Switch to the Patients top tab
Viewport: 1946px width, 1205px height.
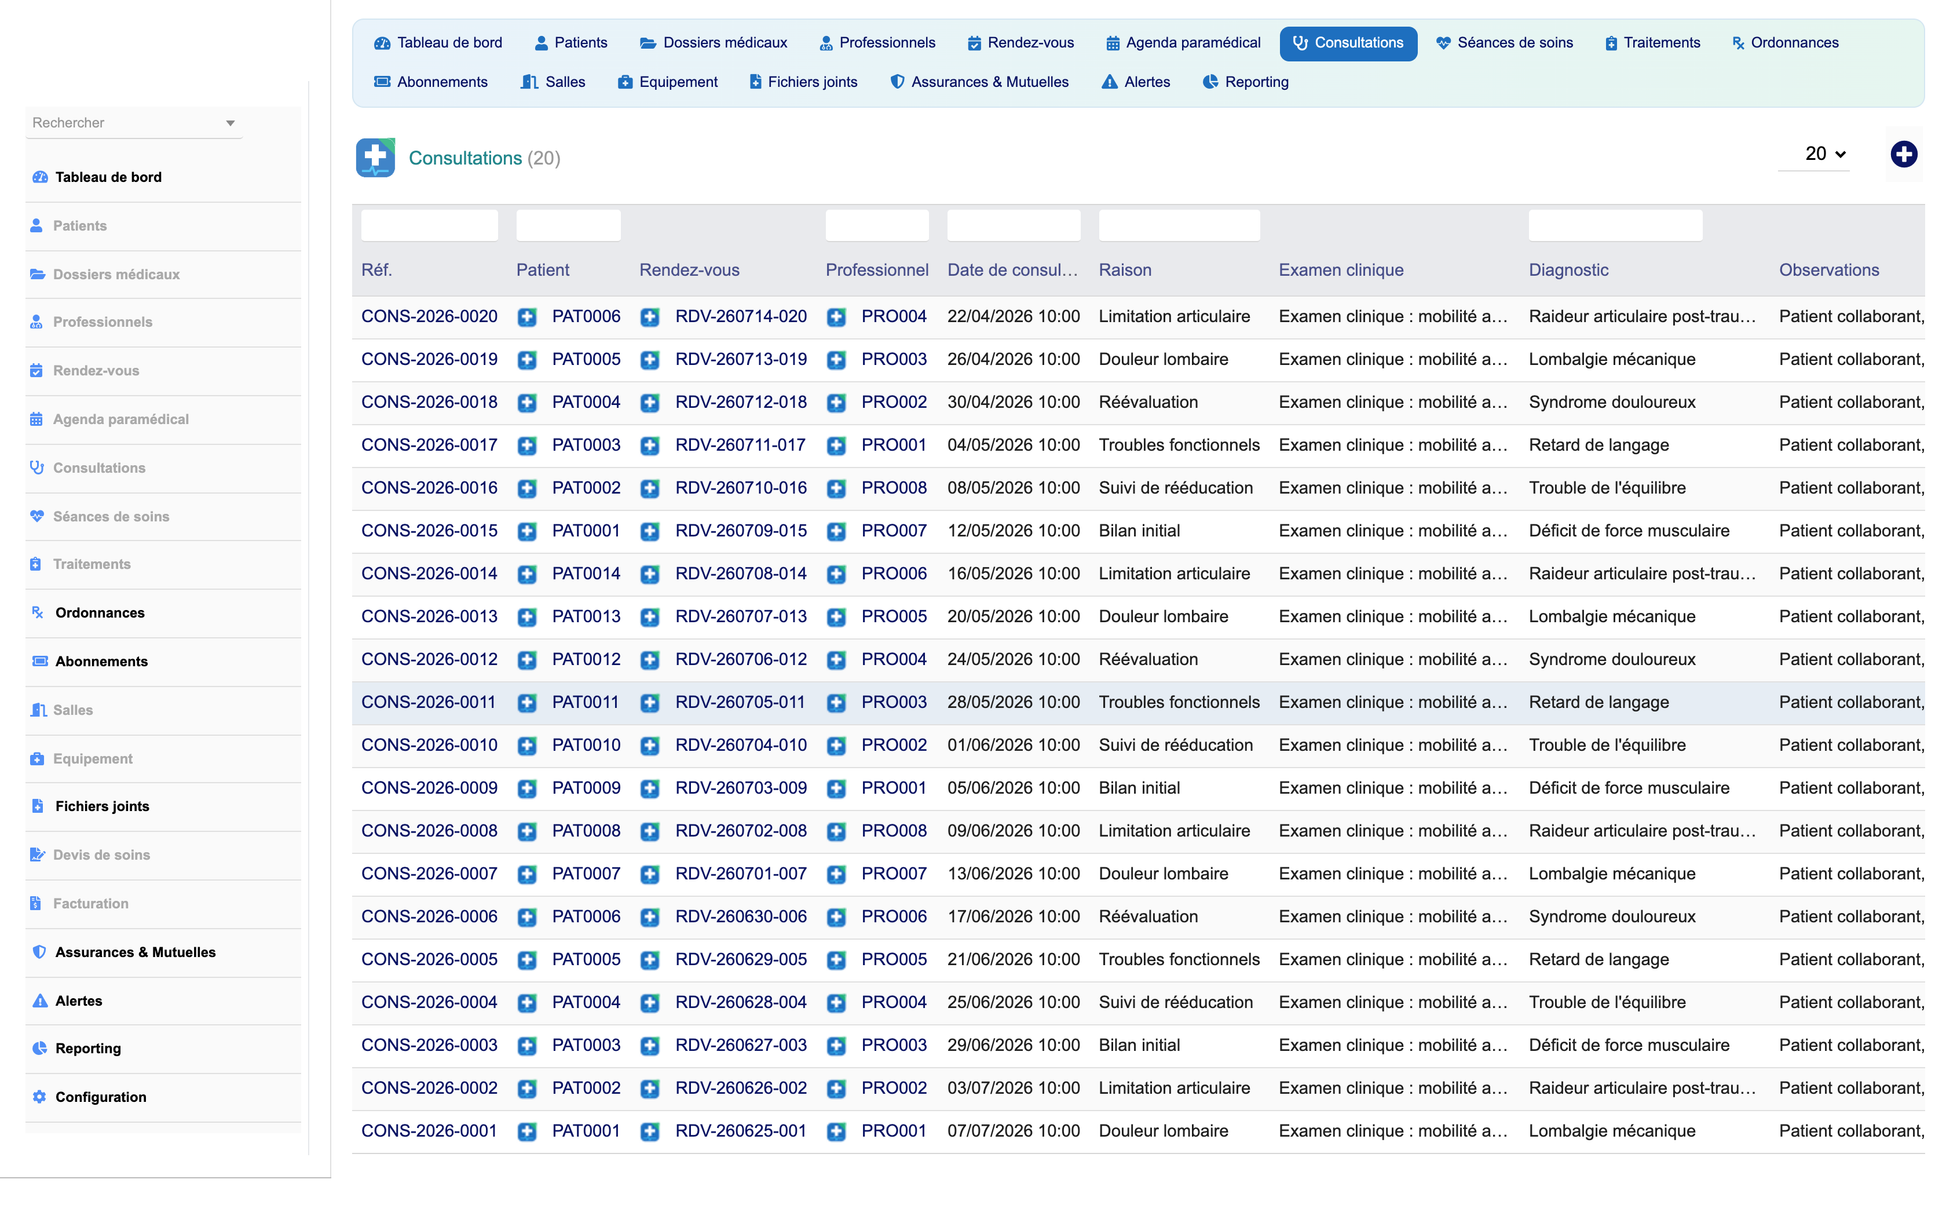coord(571,43)
